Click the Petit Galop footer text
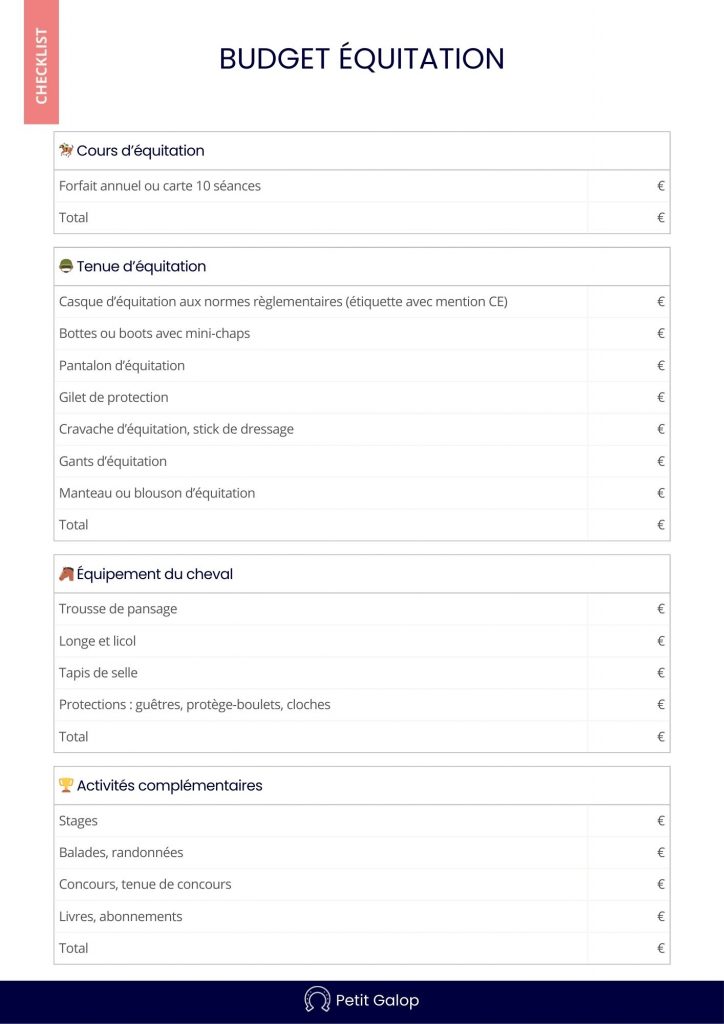 tap(377, 1000)
